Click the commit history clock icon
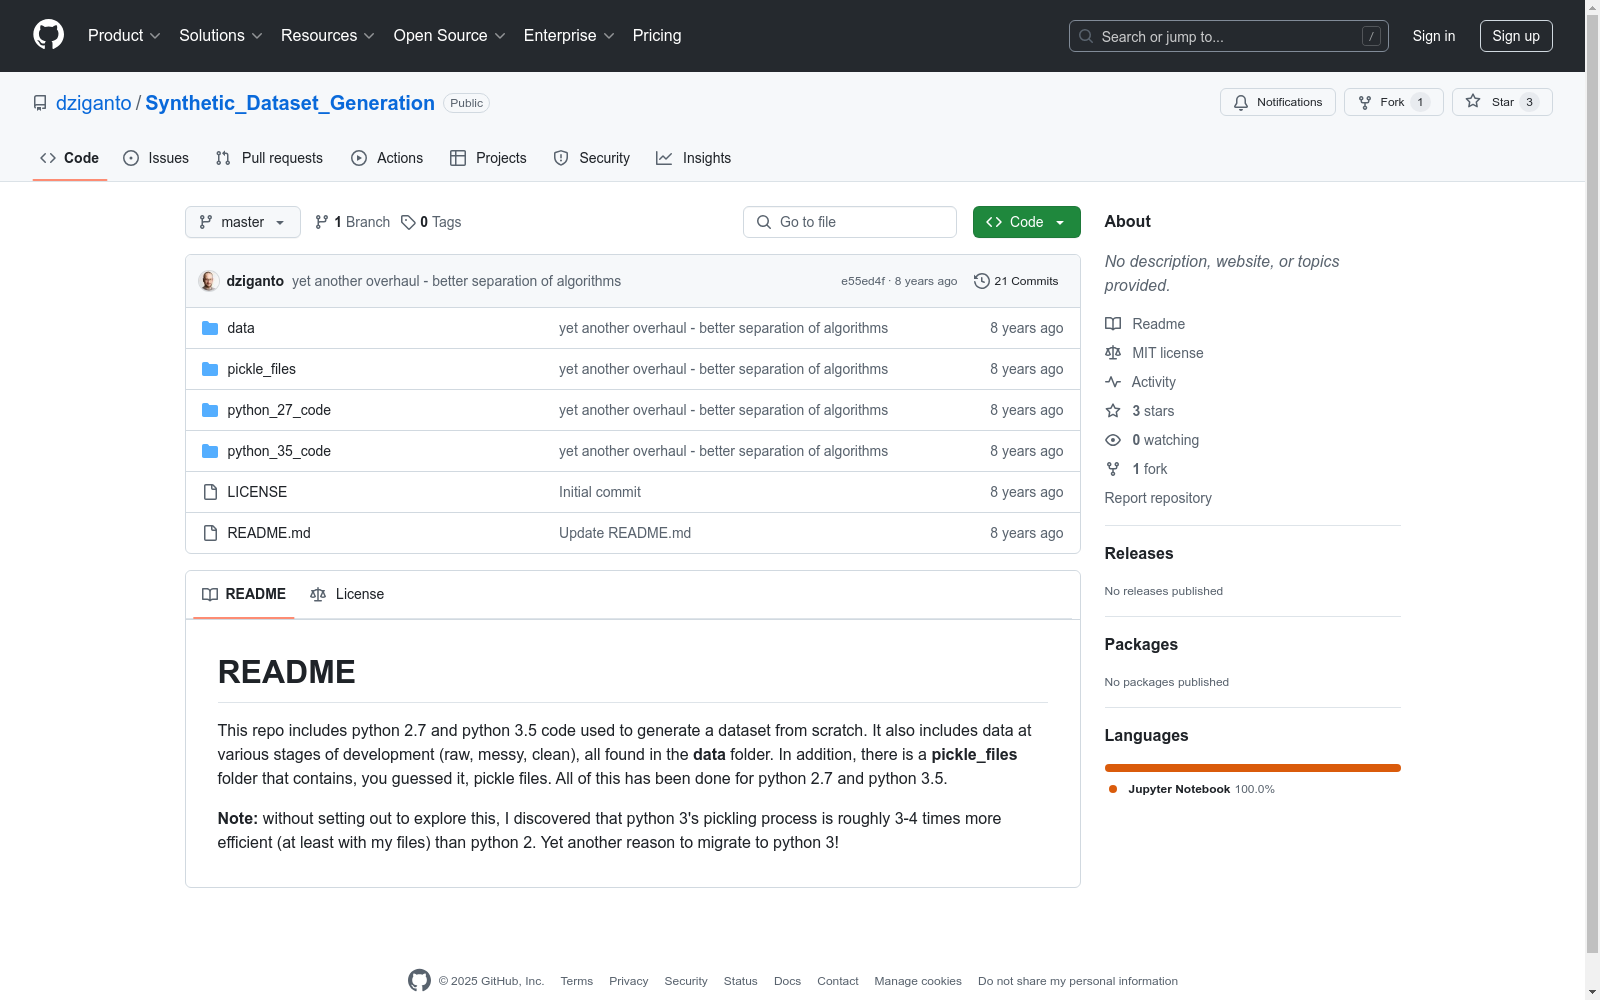The image size is (1600, 1000). (982, 281)
